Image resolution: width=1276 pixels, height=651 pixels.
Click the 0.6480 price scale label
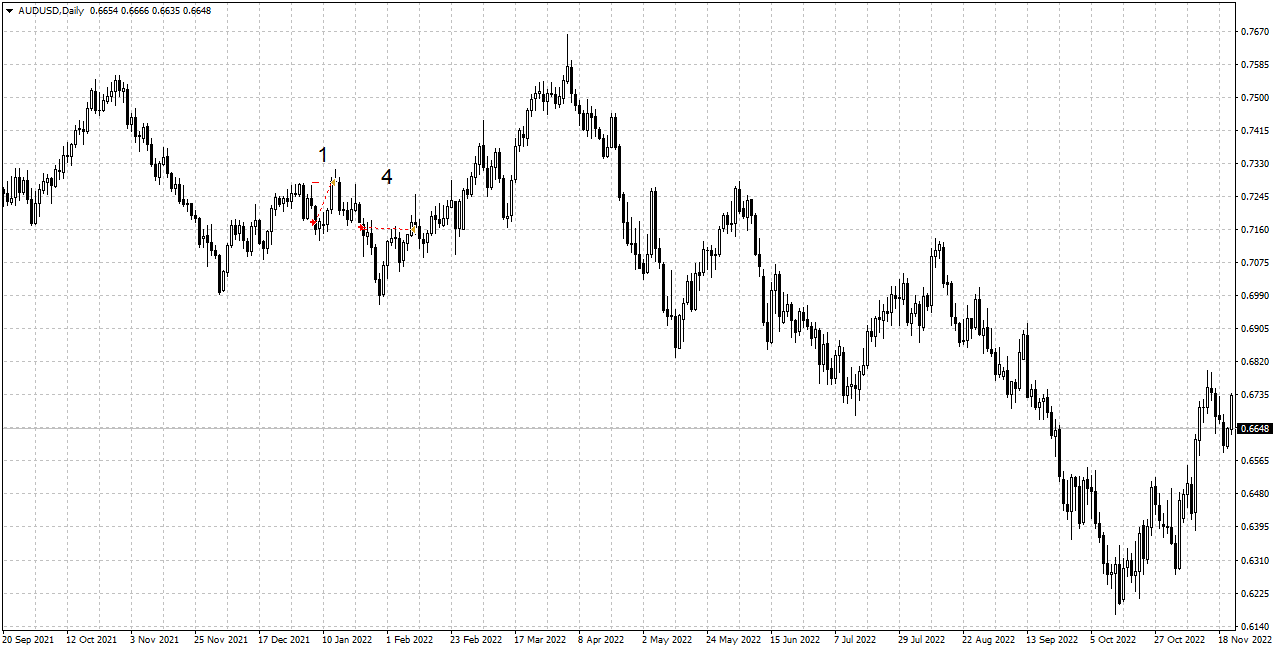(x=1255, y=494)
